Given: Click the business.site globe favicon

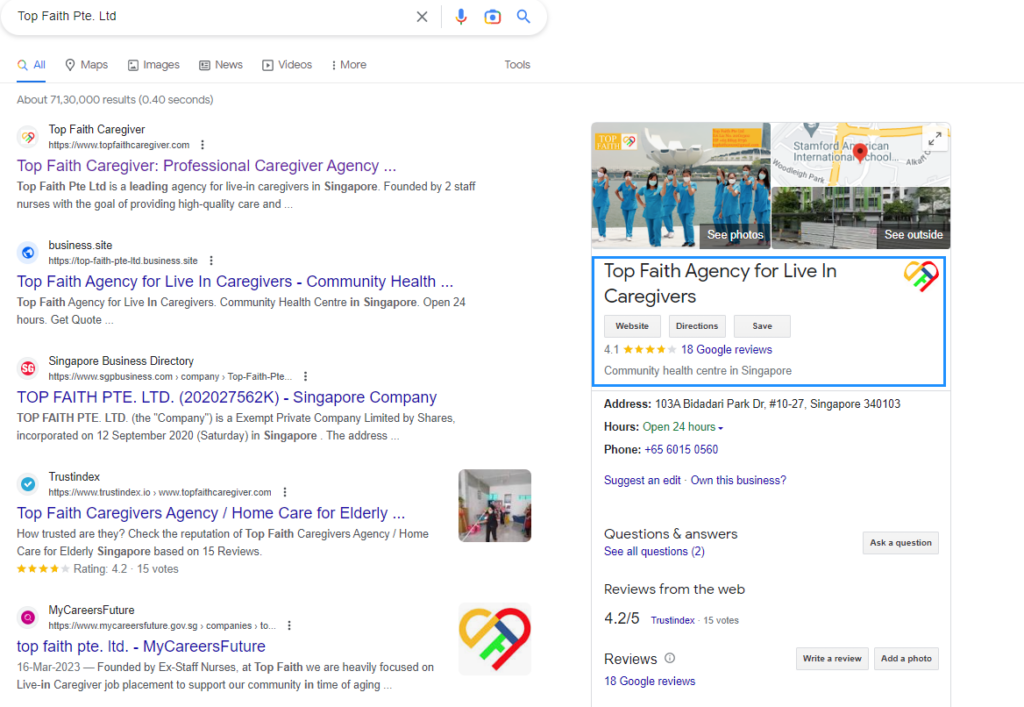Looking at the screenshot, I should [28, 252].
